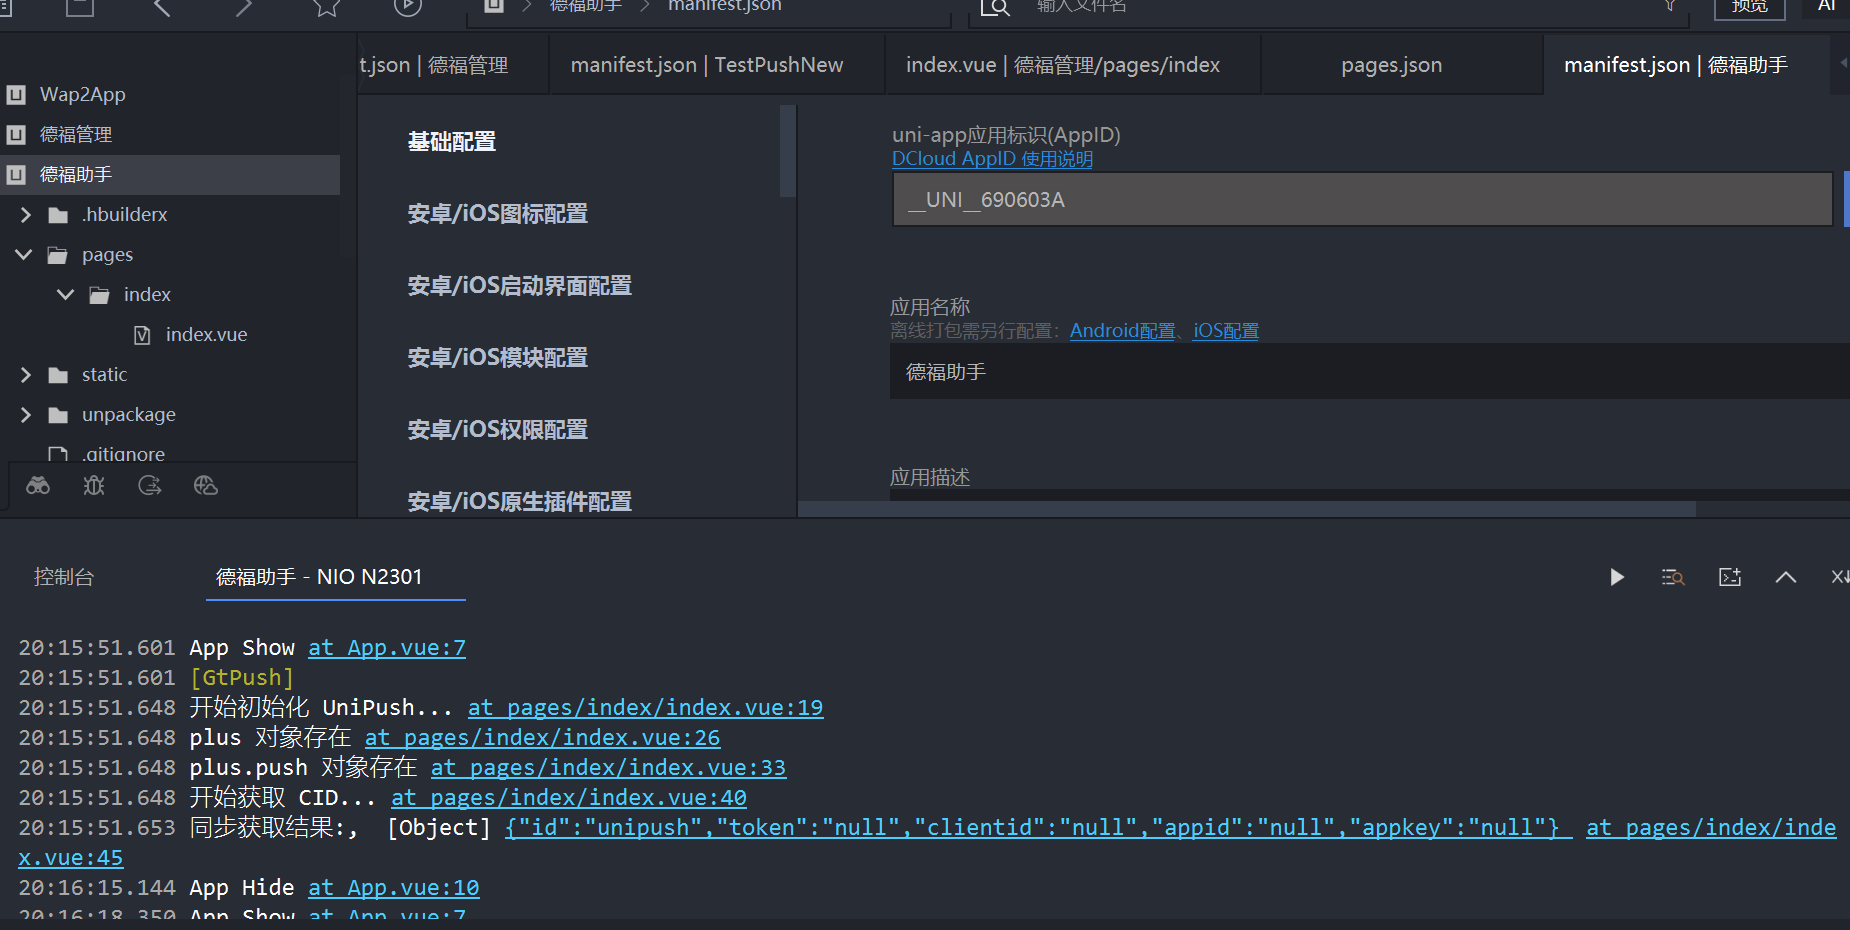Select 安卓/iOS模块配置 section
1850x930 pixels.
497,358
